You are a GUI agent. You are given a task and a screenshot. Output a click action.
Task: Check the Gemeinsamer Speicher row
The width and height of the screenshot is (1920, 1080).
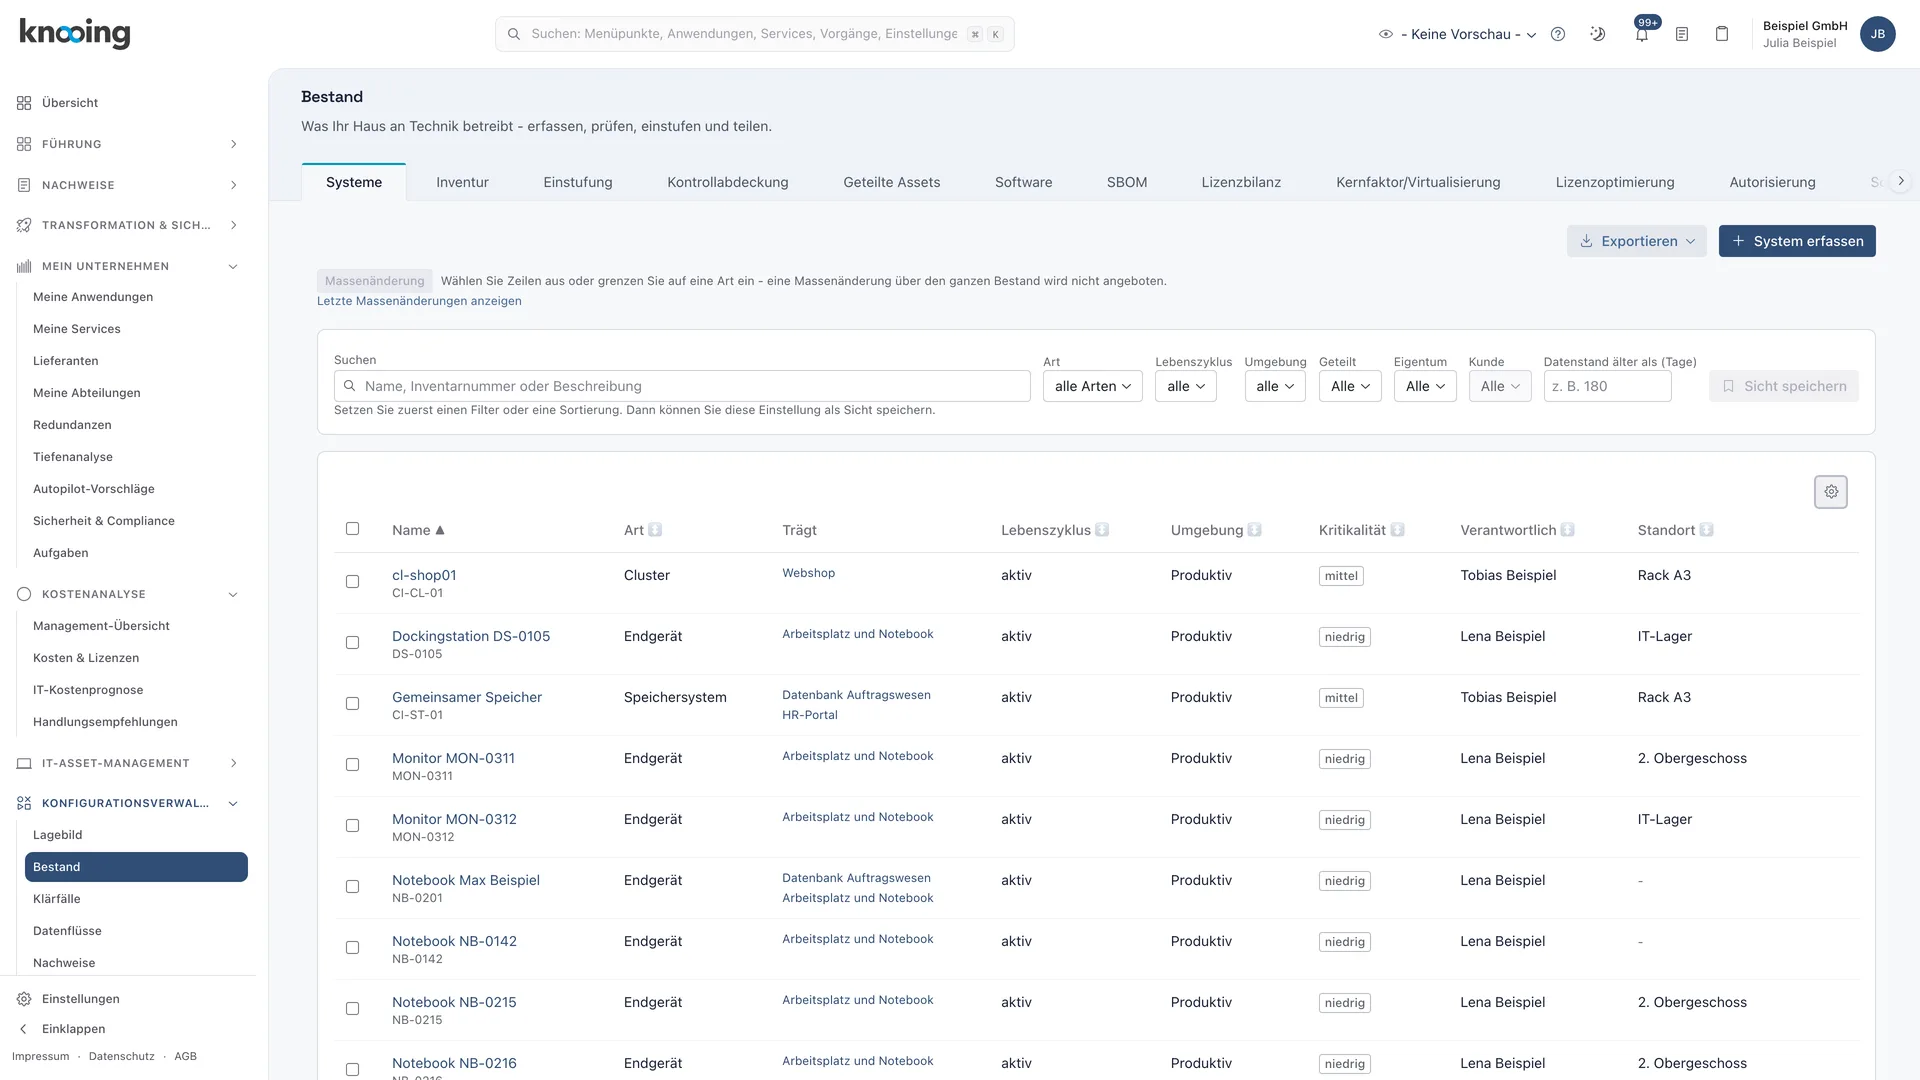coord(352,704)
